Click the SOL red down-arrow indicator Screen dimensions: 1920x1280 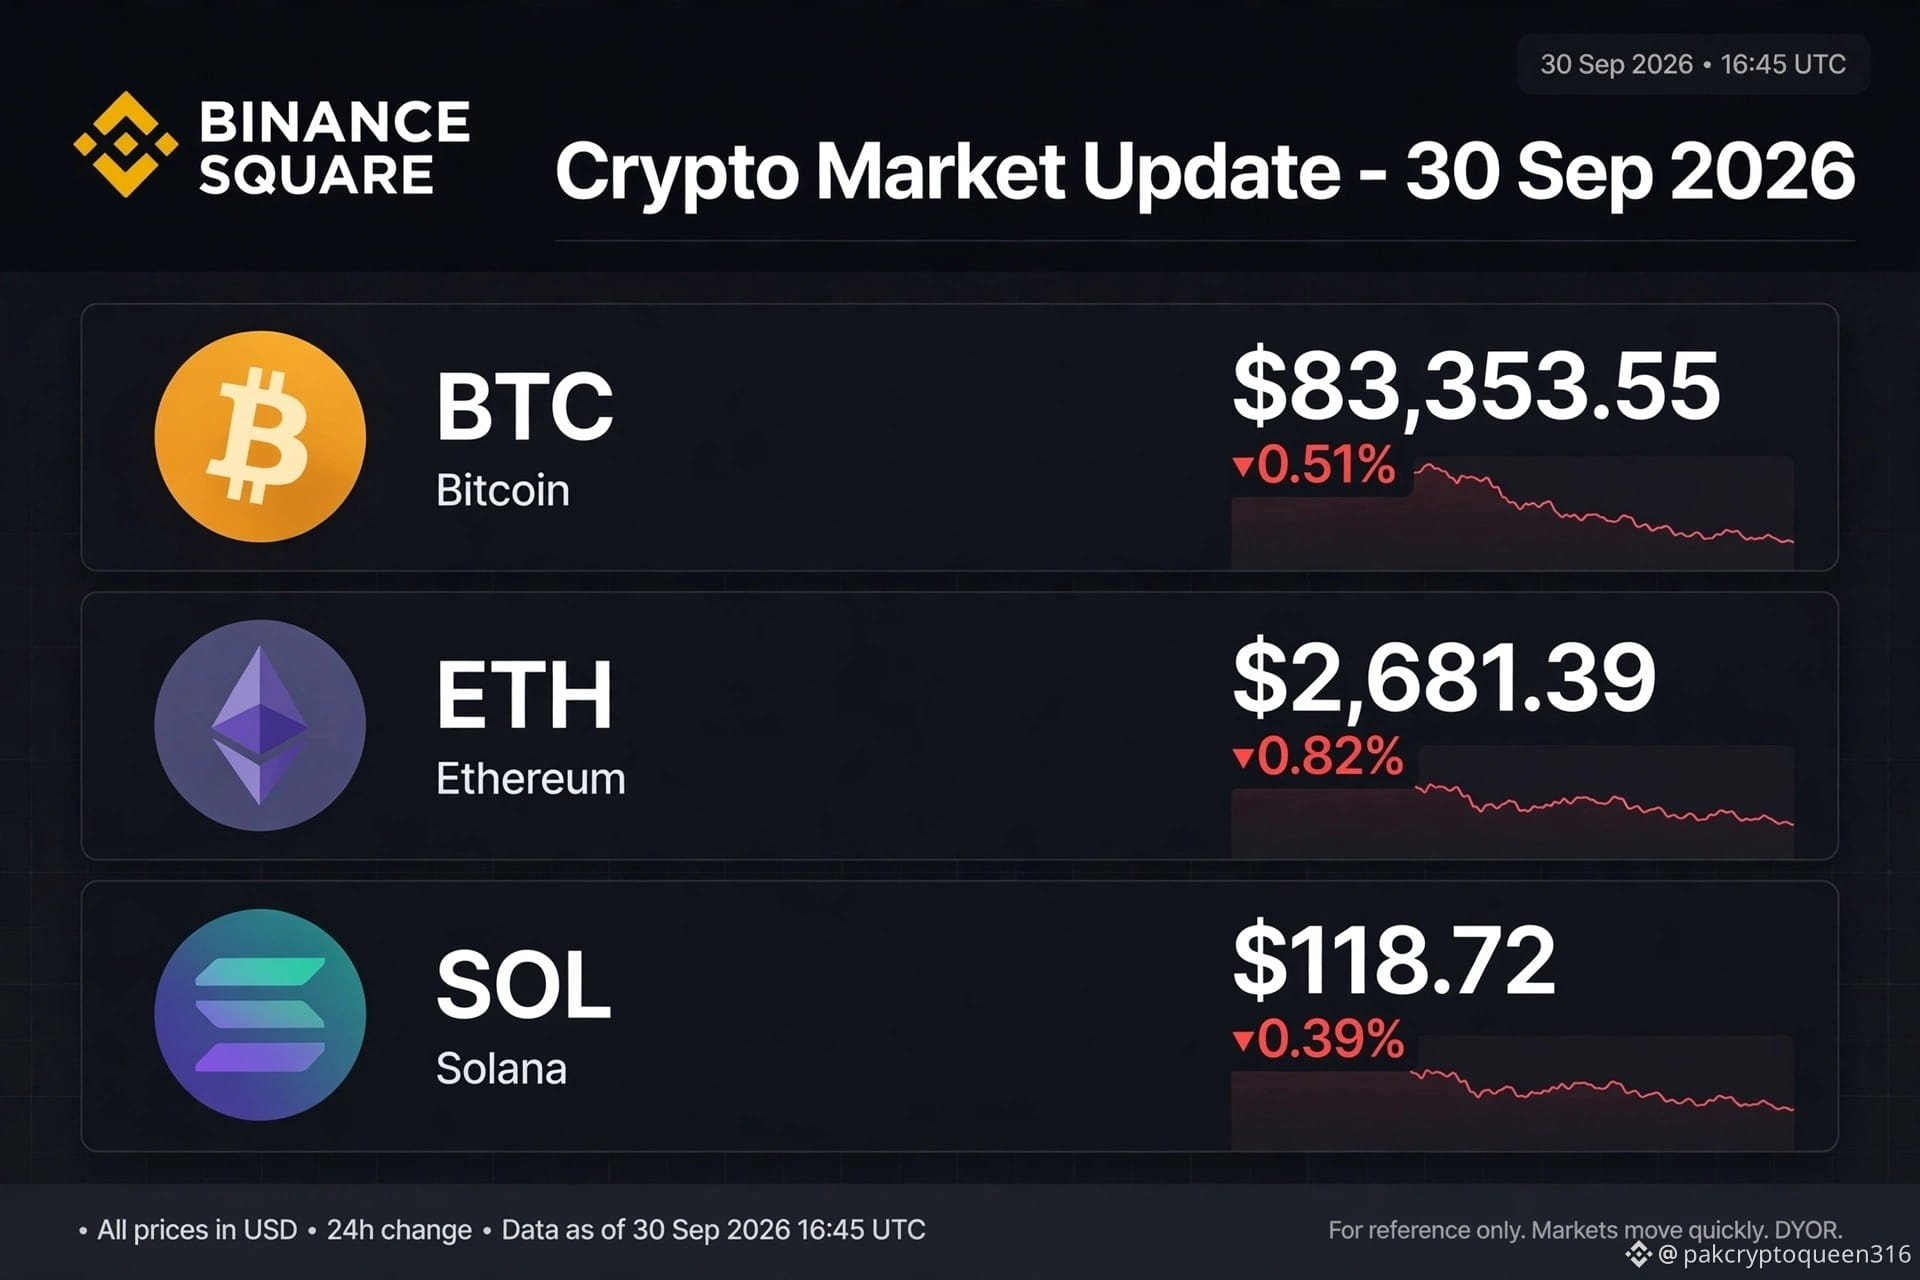pos(1243,1040)
